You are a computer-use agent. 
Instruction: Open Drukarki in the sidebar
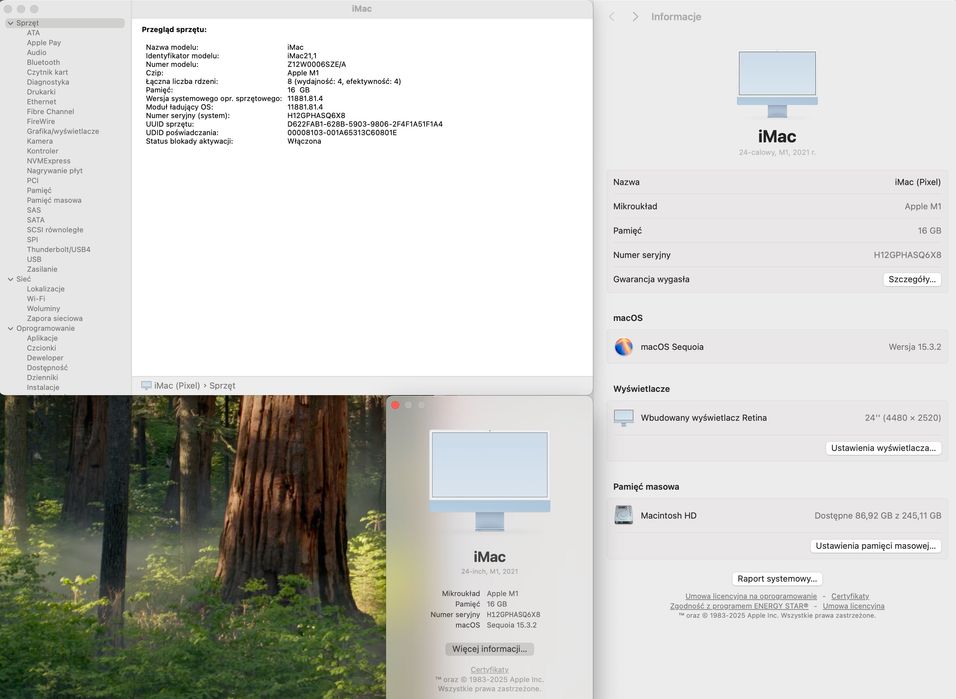[x=41, y=92]
